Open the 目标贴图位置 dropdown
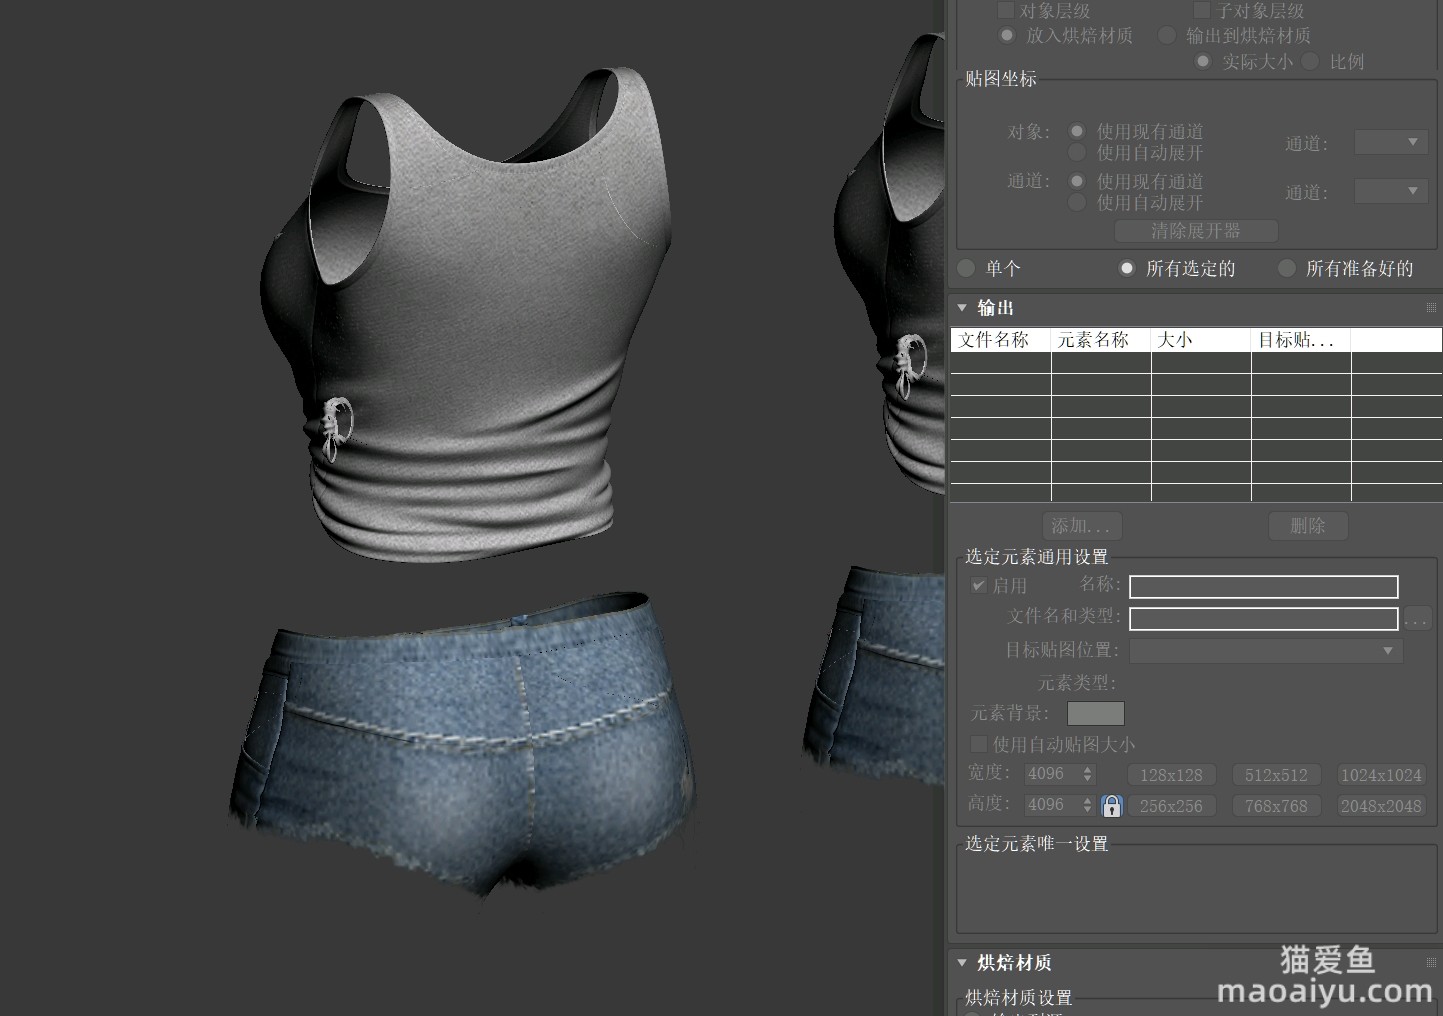 tap(1266, 651)
